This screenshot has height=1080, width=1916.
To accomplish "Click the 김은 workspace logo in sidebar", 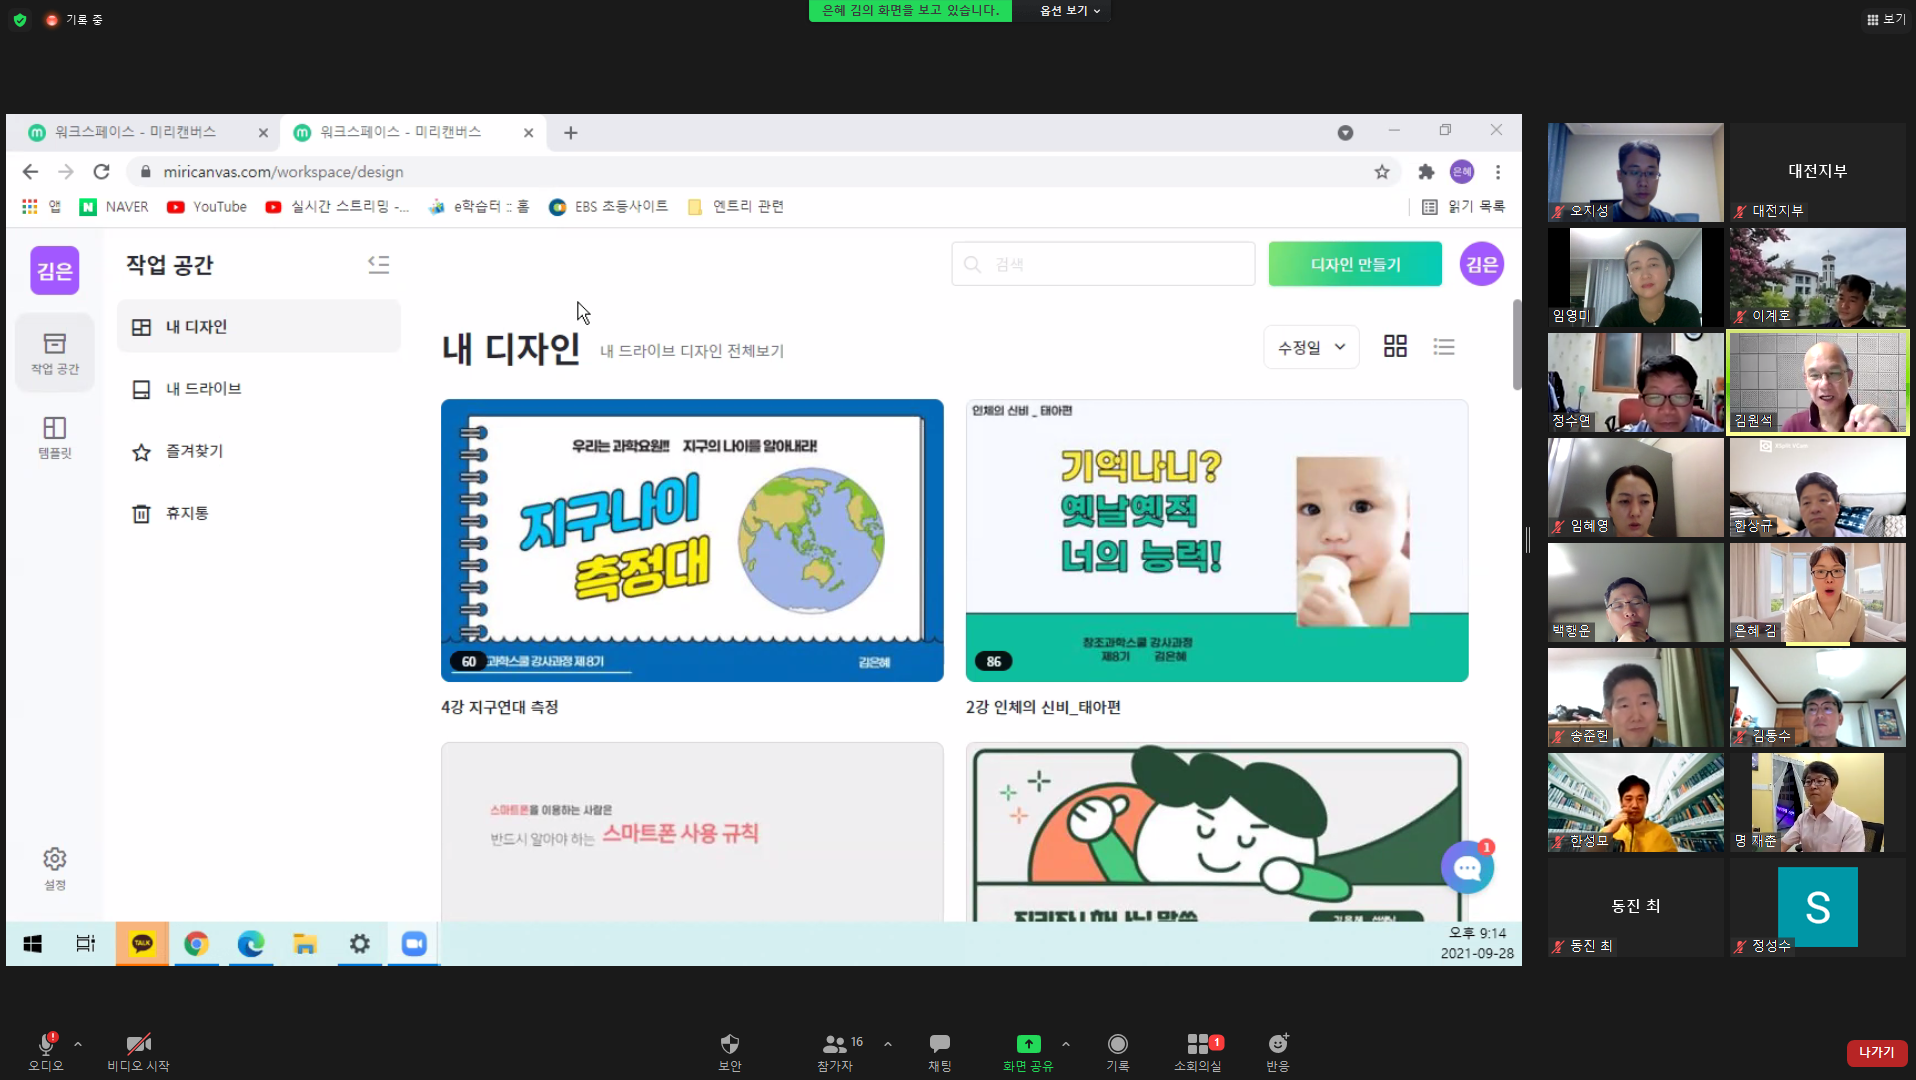I will point(54,270).
